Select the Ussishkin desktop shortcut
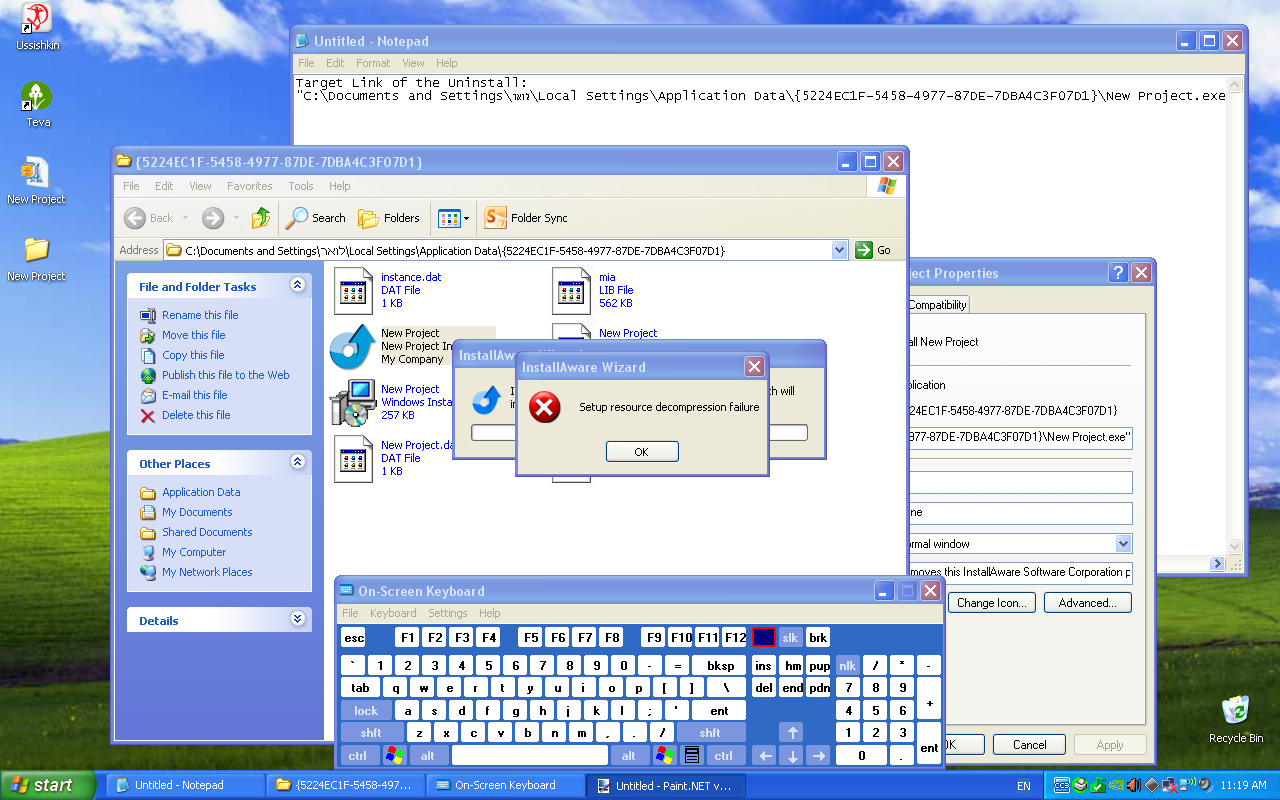1280x800 pixels. click(x=37, y=27)
